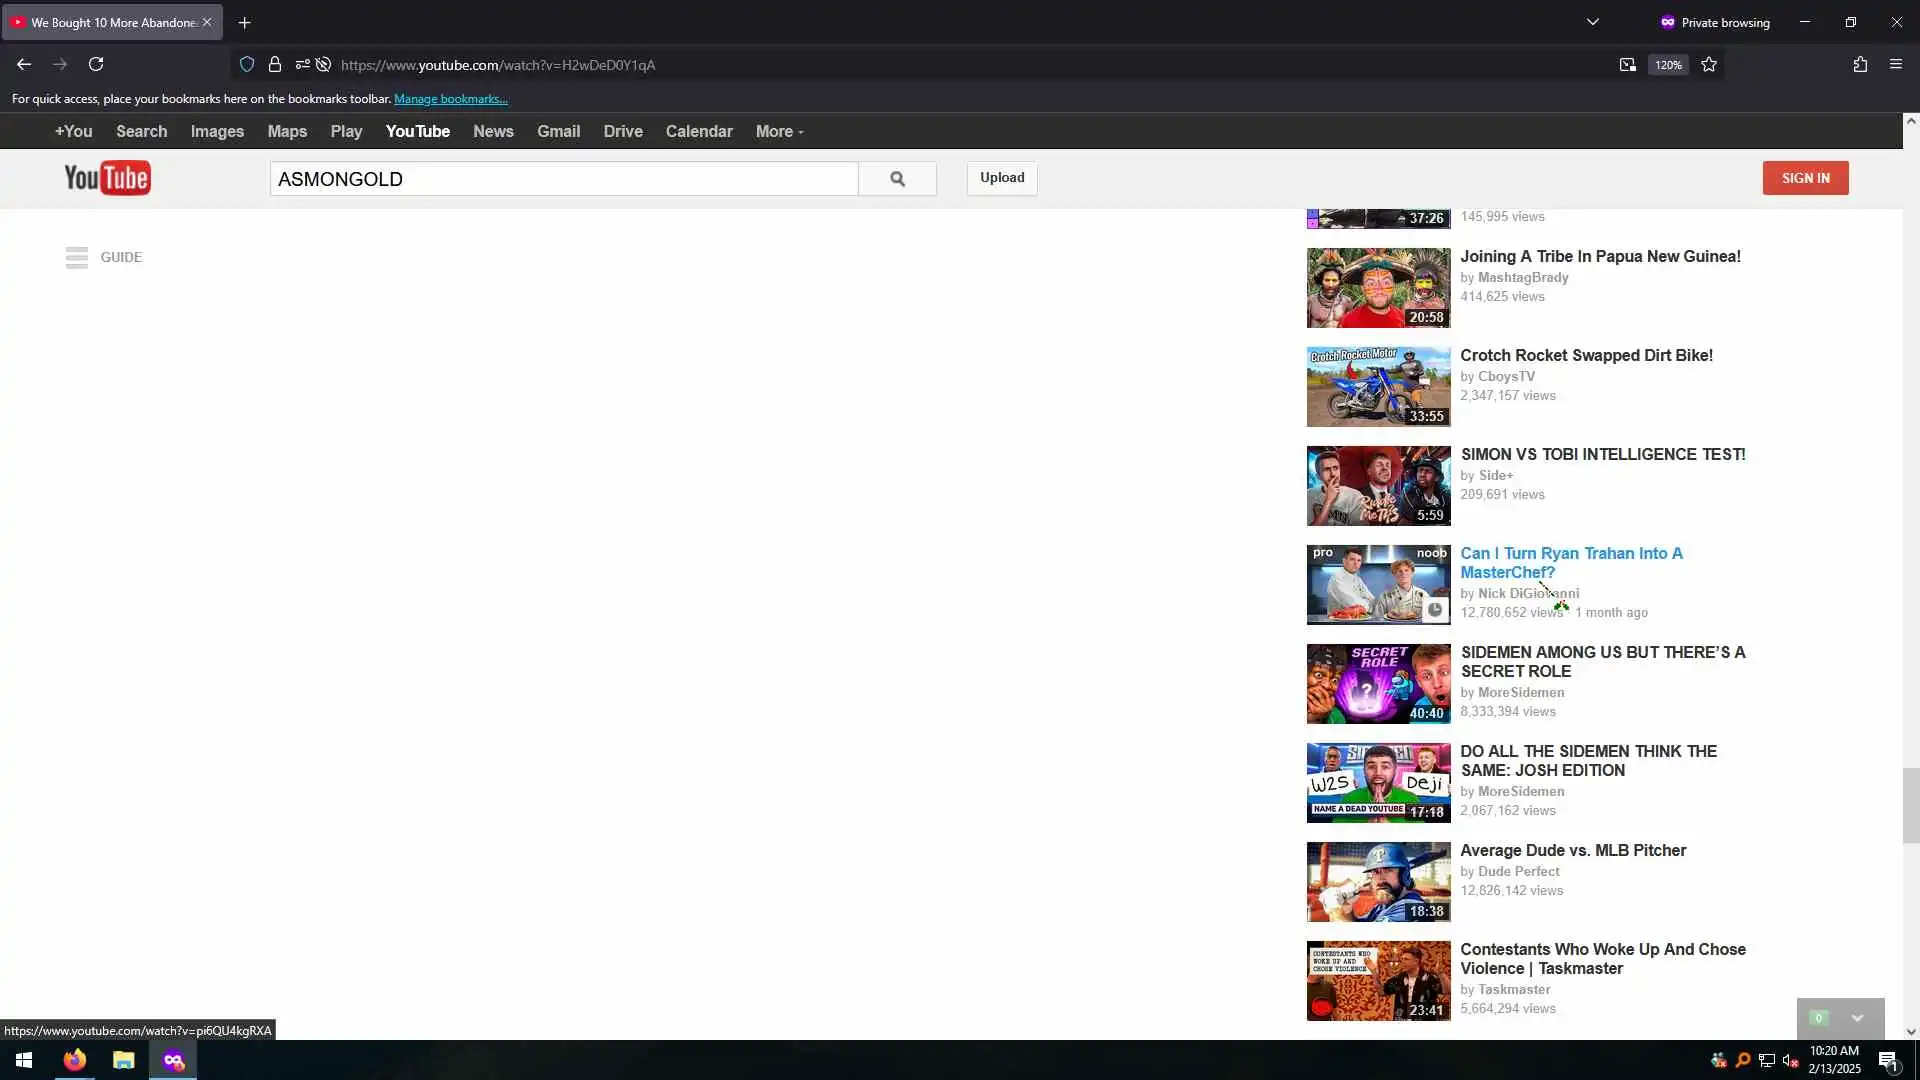Toggle picture-in-picture icon in address bar
This screenshot has width=1920, height=1080.
[x=1628, y=65]
